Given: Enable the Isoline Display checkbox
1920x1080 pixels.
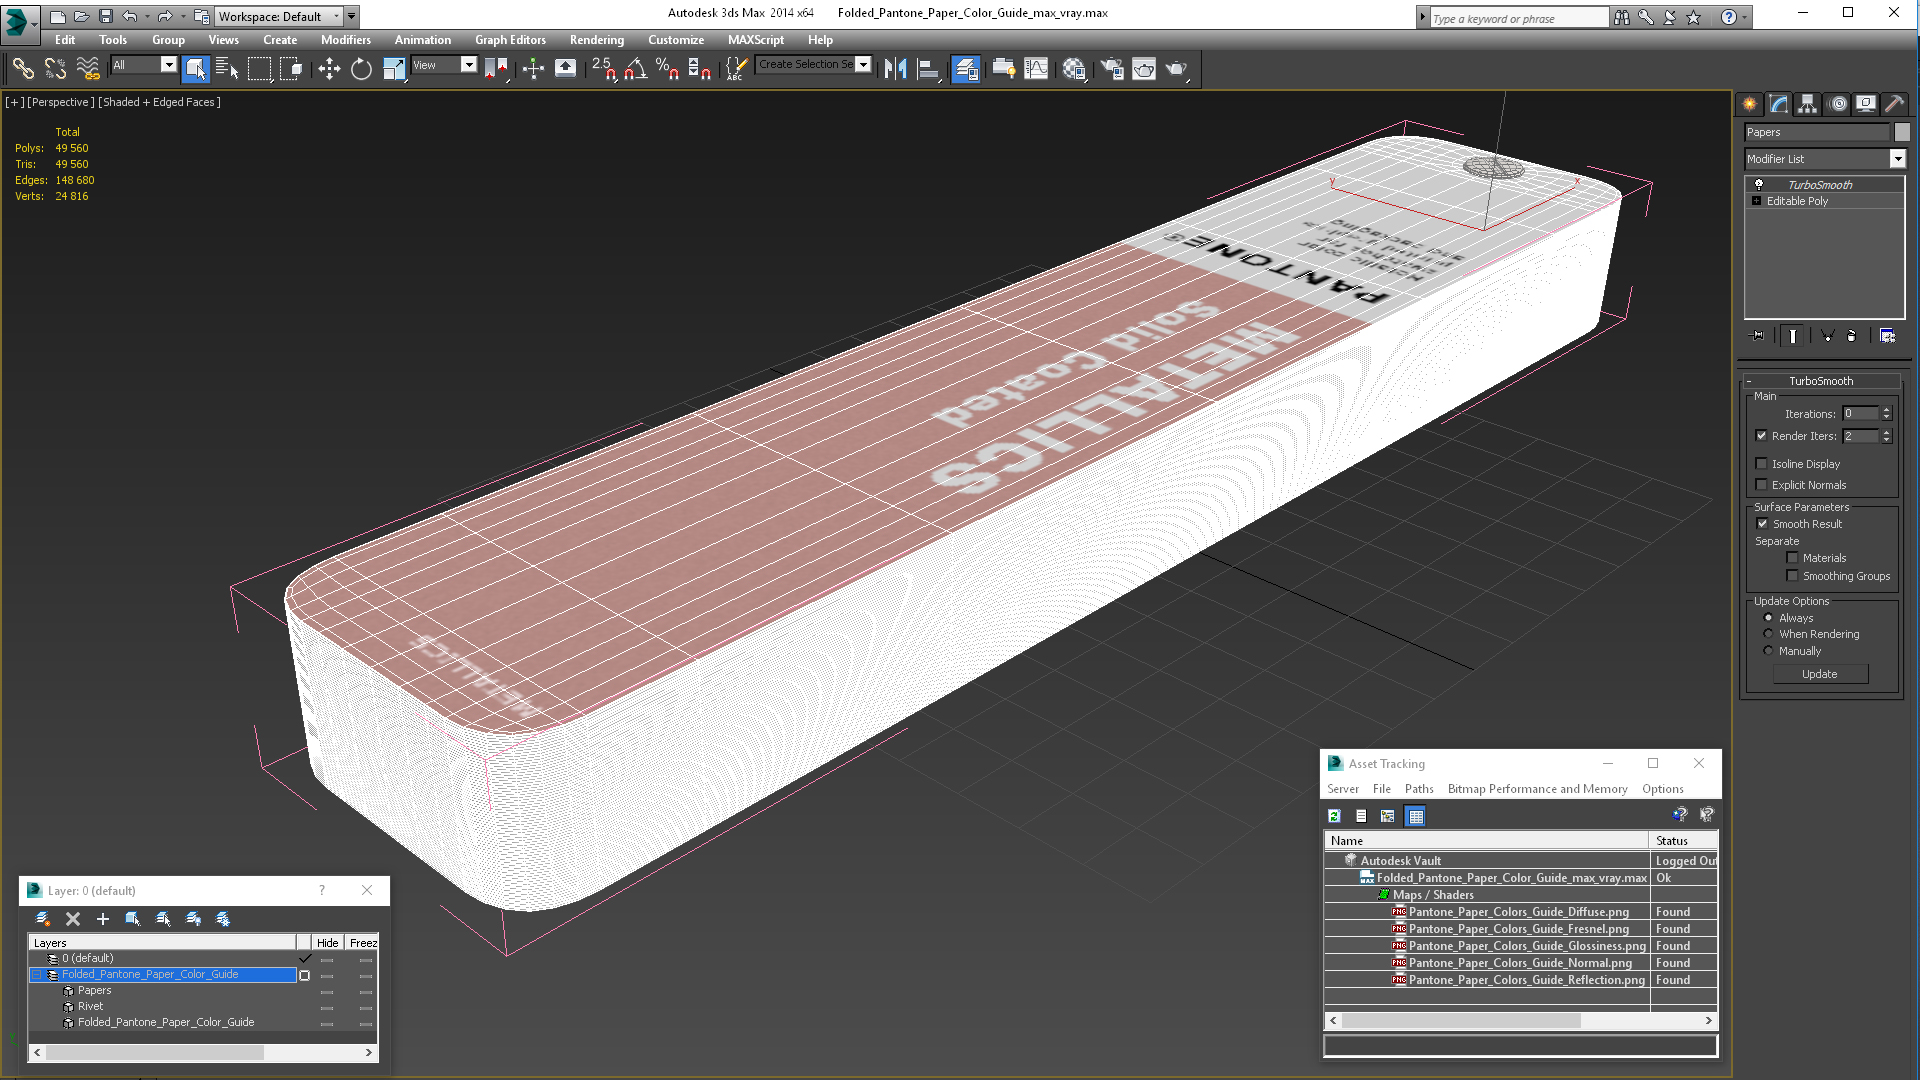Looking at the screenshot, I should coord(1762,464).
